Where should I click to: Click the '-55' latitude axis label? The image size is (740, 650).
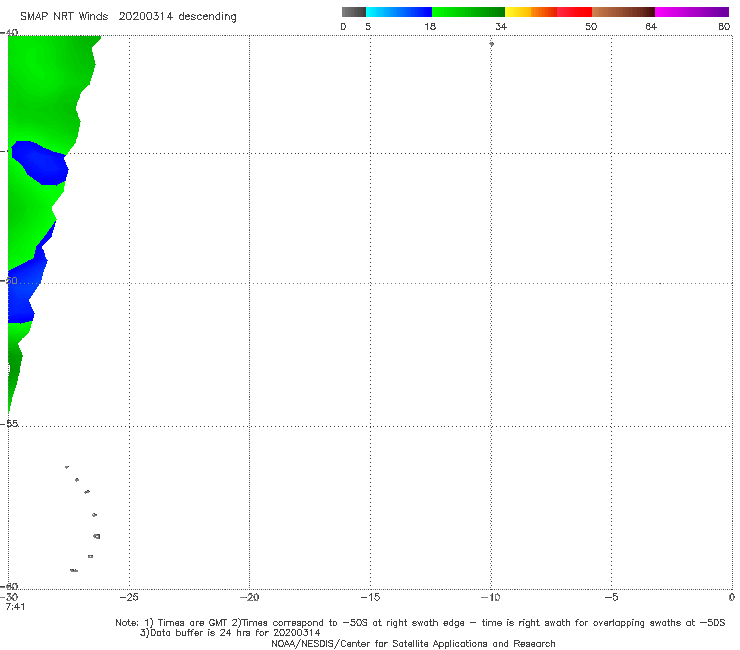coord(9,424)
